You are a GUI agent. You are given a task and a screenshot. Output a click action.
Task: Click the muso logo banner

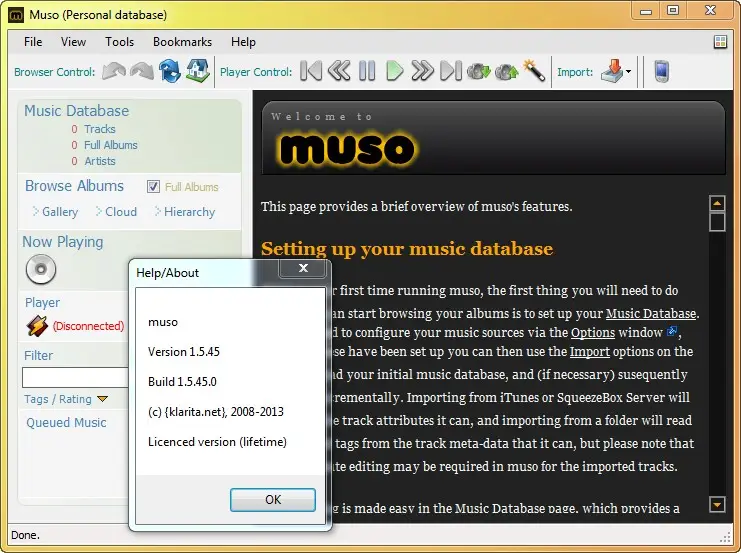[346, 148]
